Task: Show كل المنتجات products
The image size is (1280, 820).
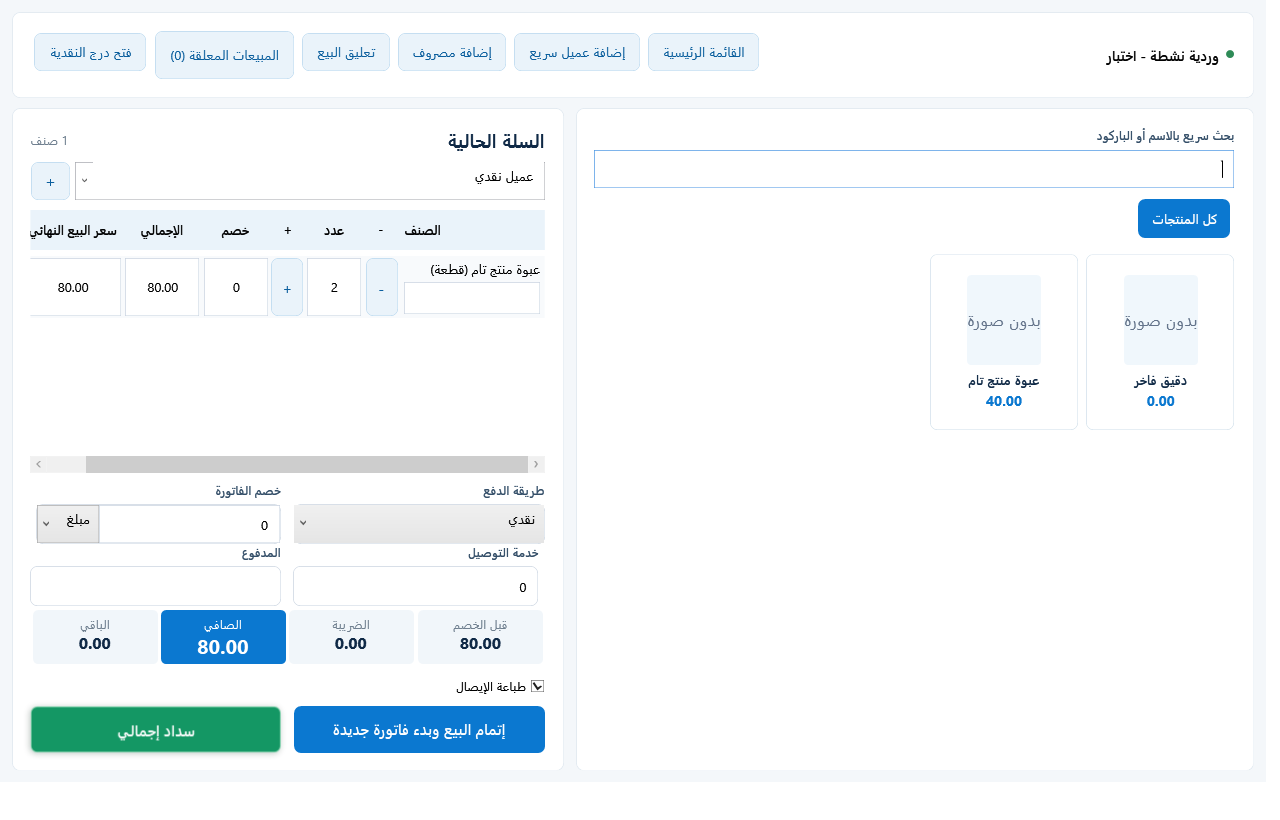Action: (x=1184, y=219)
